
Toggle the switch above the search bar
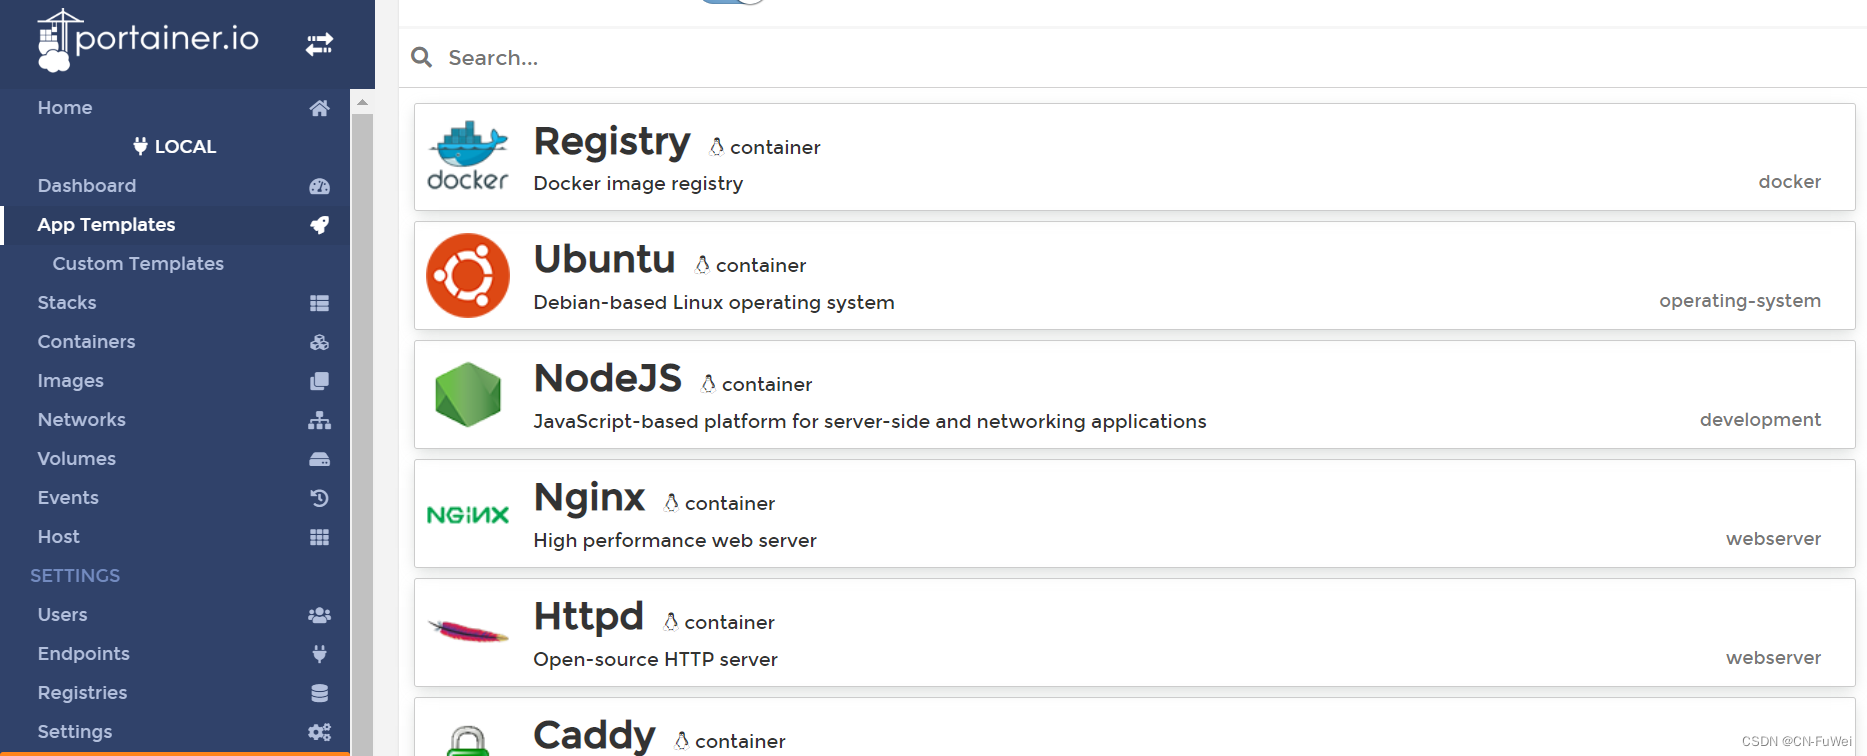pos(733,2)
